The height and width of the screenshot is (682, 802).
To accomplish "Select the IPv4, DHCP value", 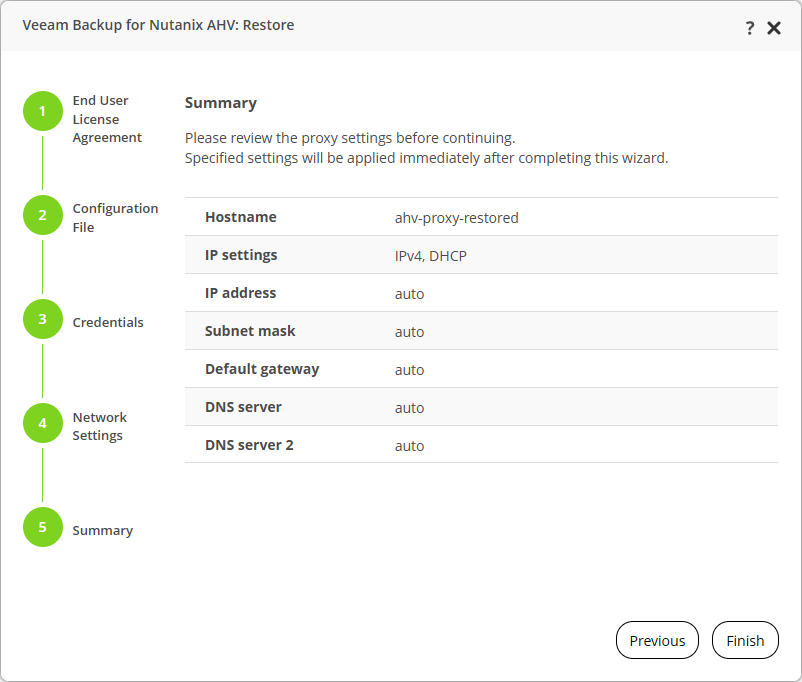I will point(431,256).
